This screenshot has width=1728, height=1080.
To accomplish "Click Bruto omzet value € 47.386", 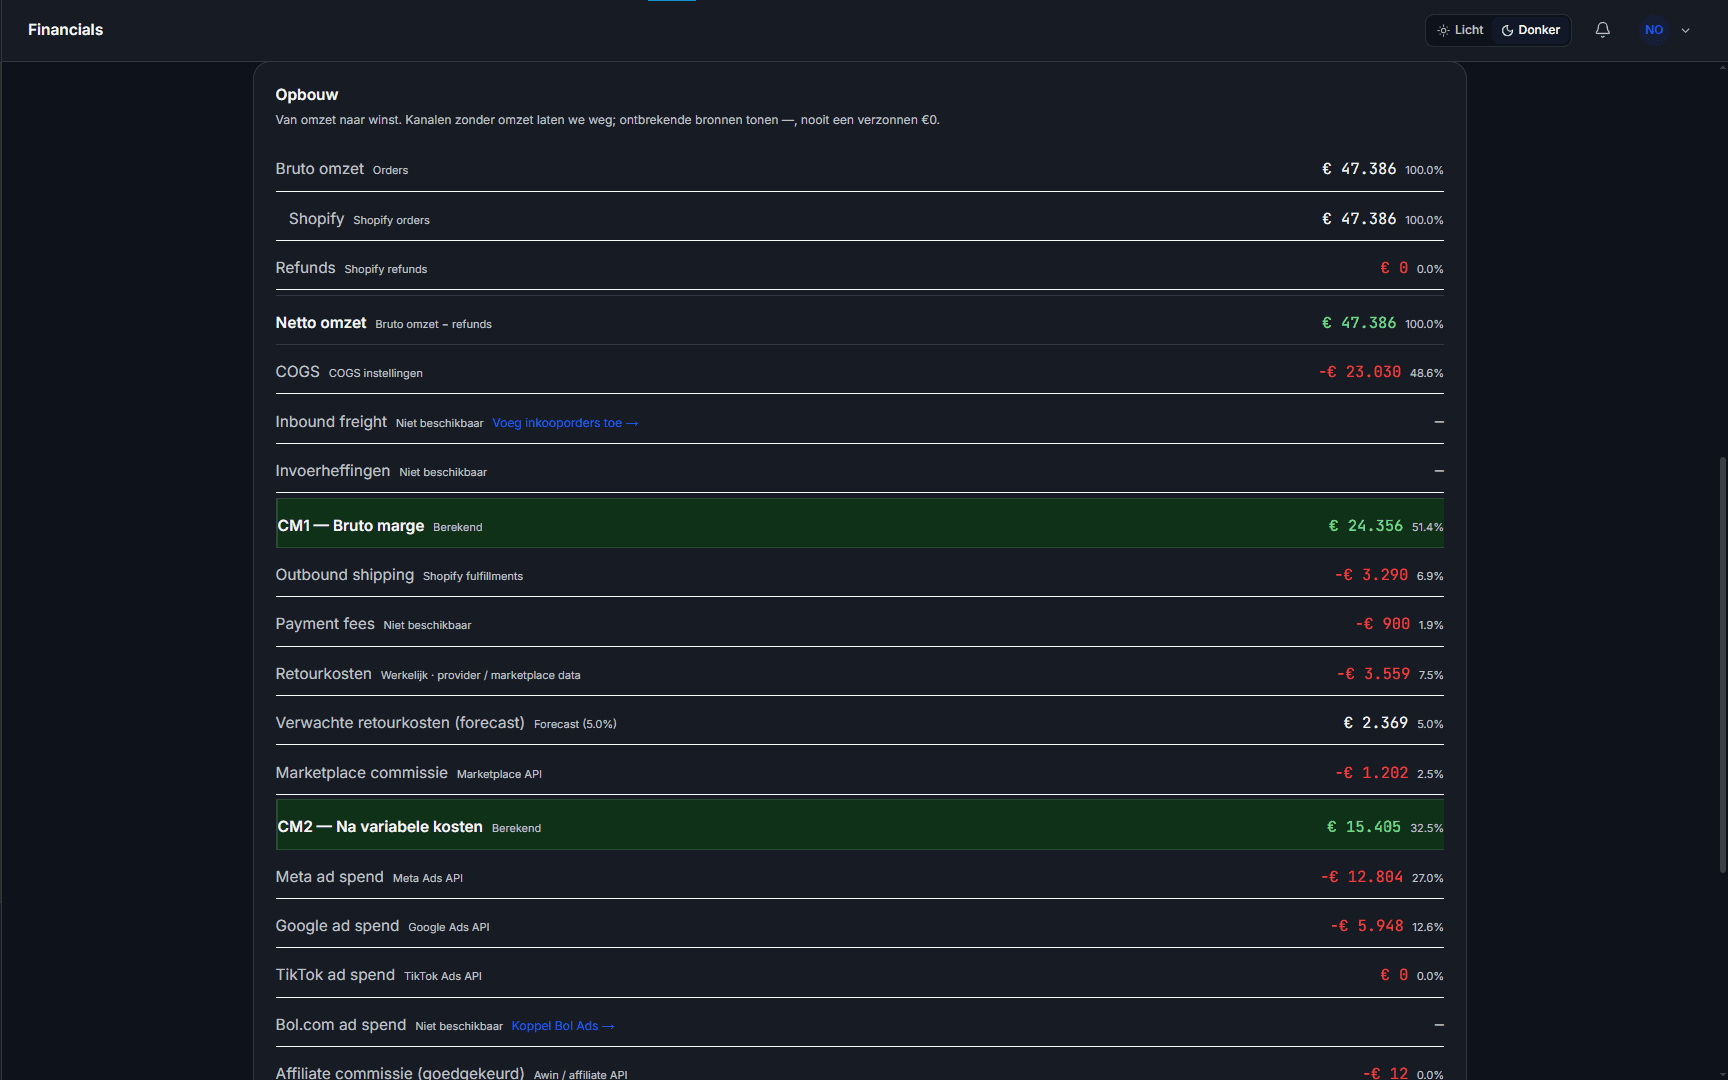I will click(1359, 169).
